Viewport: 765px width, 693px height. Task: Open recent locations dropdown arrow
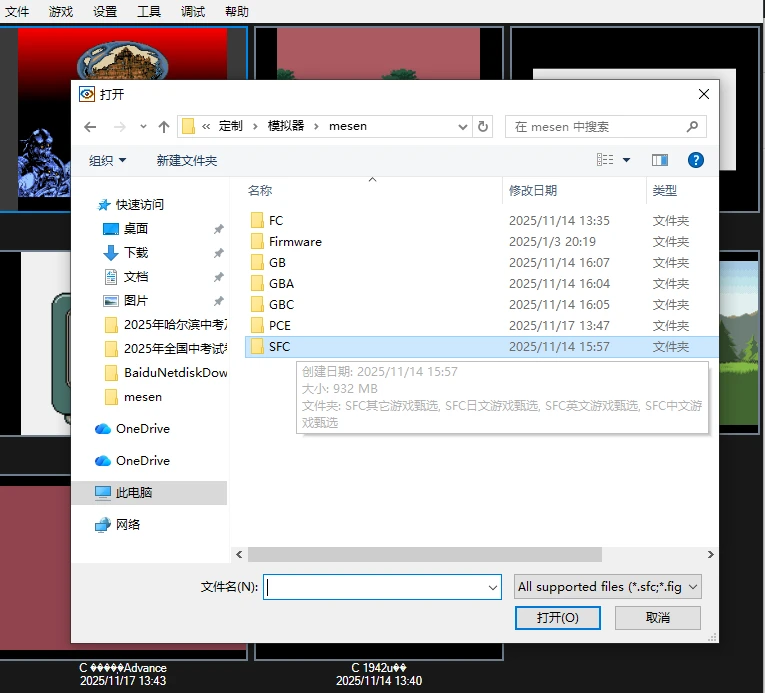[x=143, y=127]
